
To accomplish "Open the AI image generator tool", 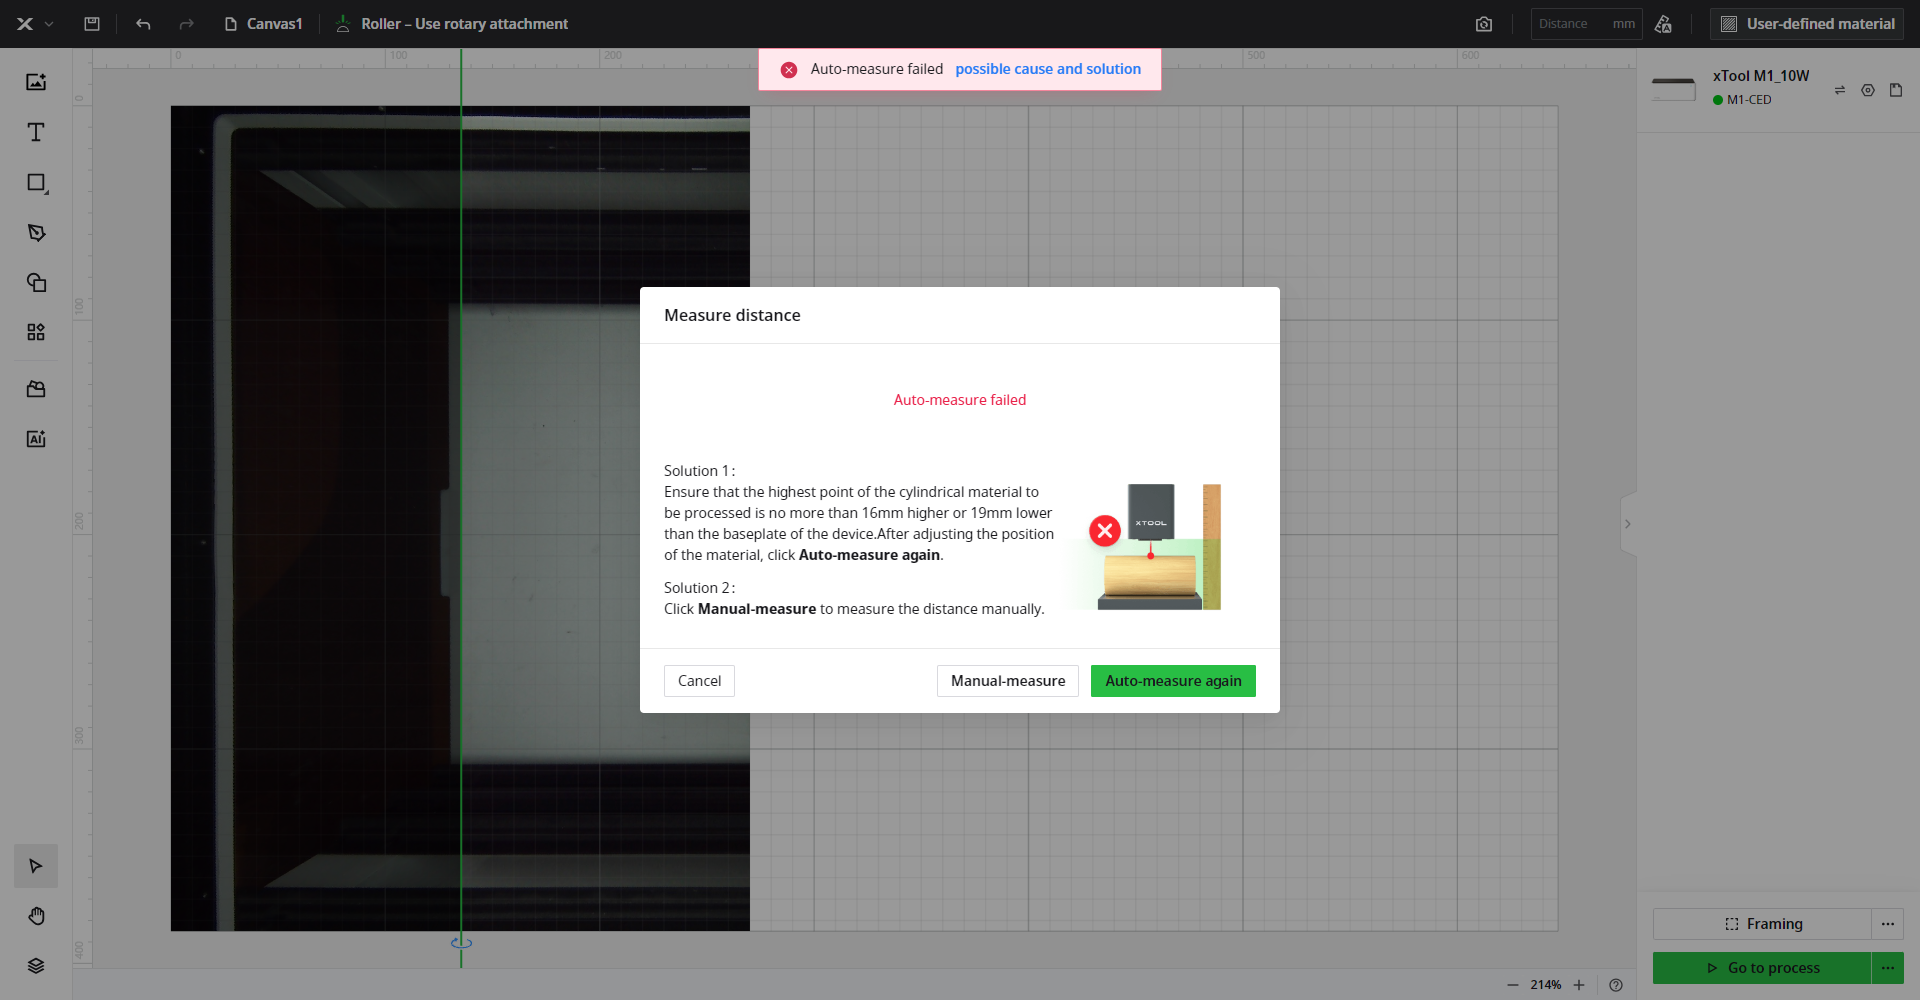I will pos(36,439).
